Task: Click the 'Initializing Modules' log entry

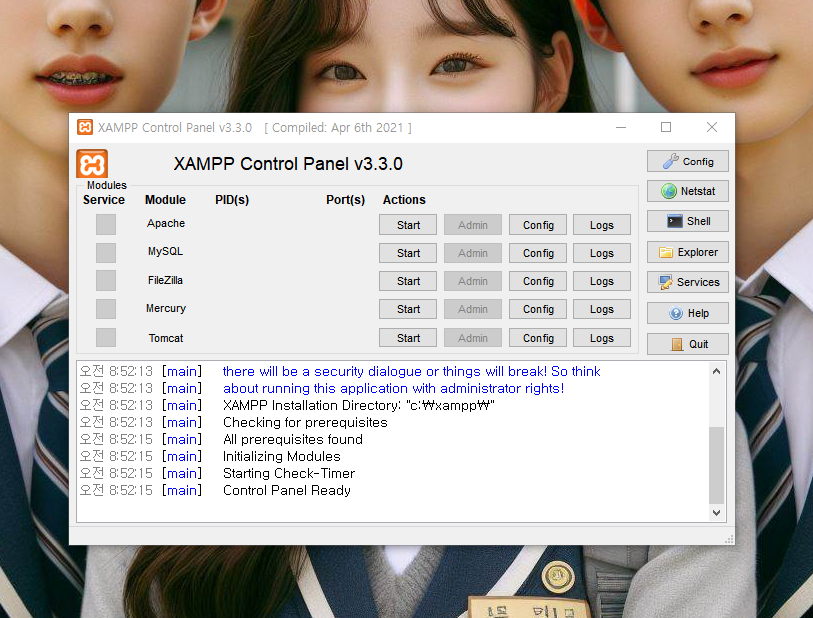Action: 282,456
